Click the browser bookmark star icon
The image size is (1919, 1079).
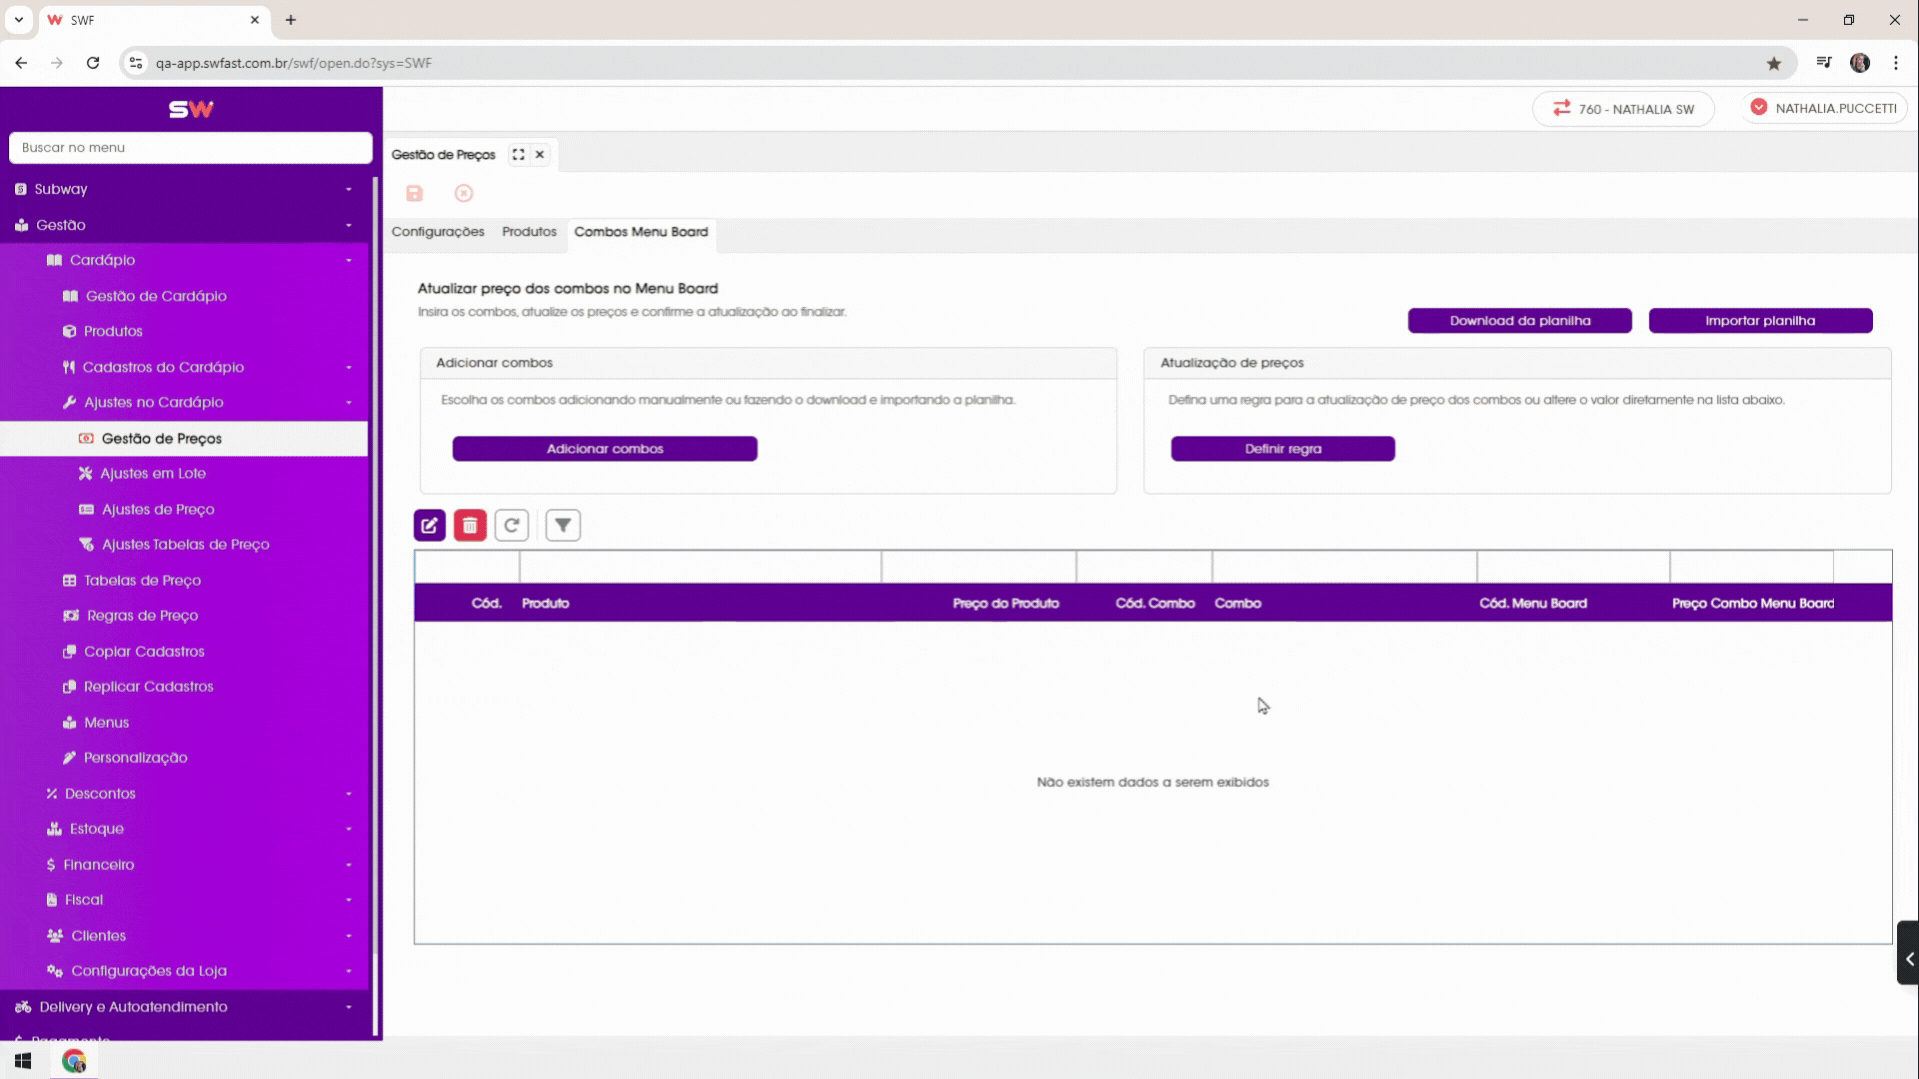point(1774,63)
